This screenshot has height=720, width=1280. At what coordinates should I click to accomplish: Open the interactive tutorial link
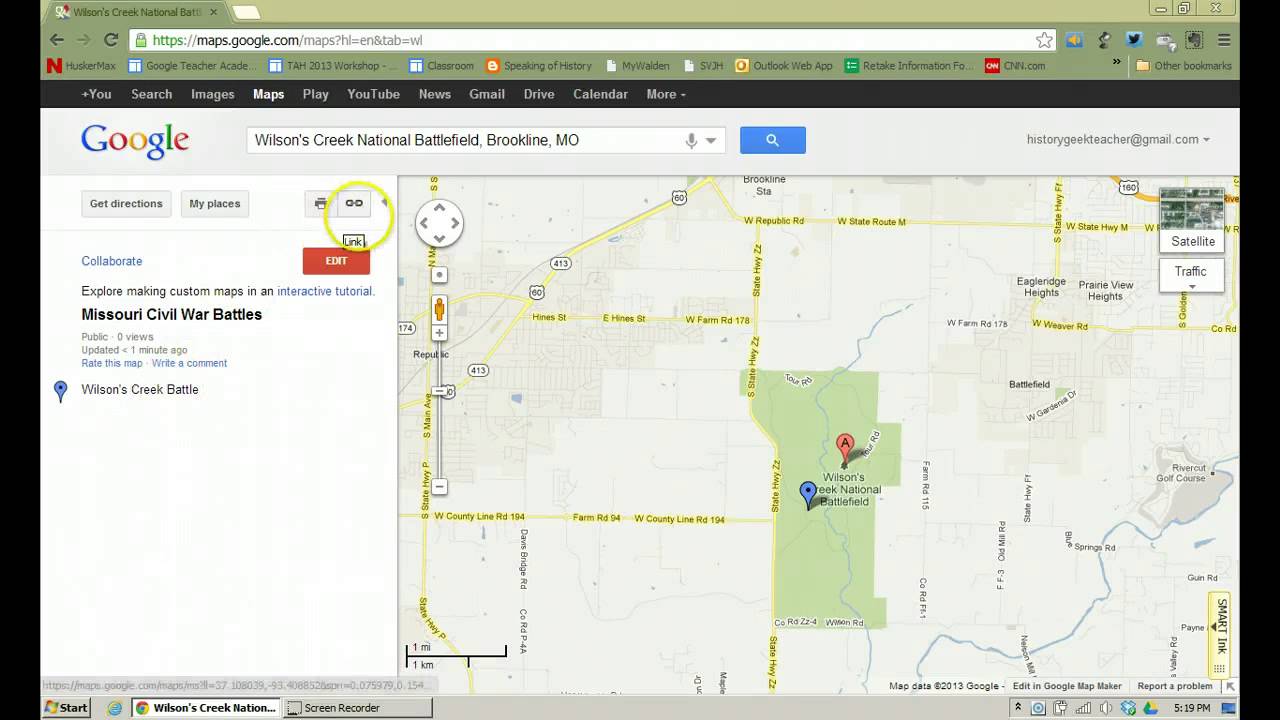click(x=324, y=292)
